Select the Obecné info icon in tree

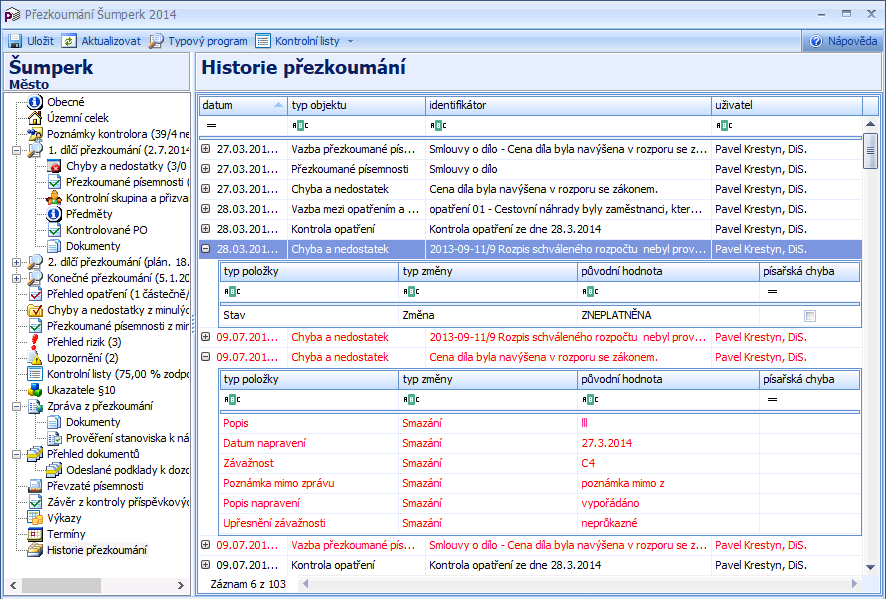35,102
